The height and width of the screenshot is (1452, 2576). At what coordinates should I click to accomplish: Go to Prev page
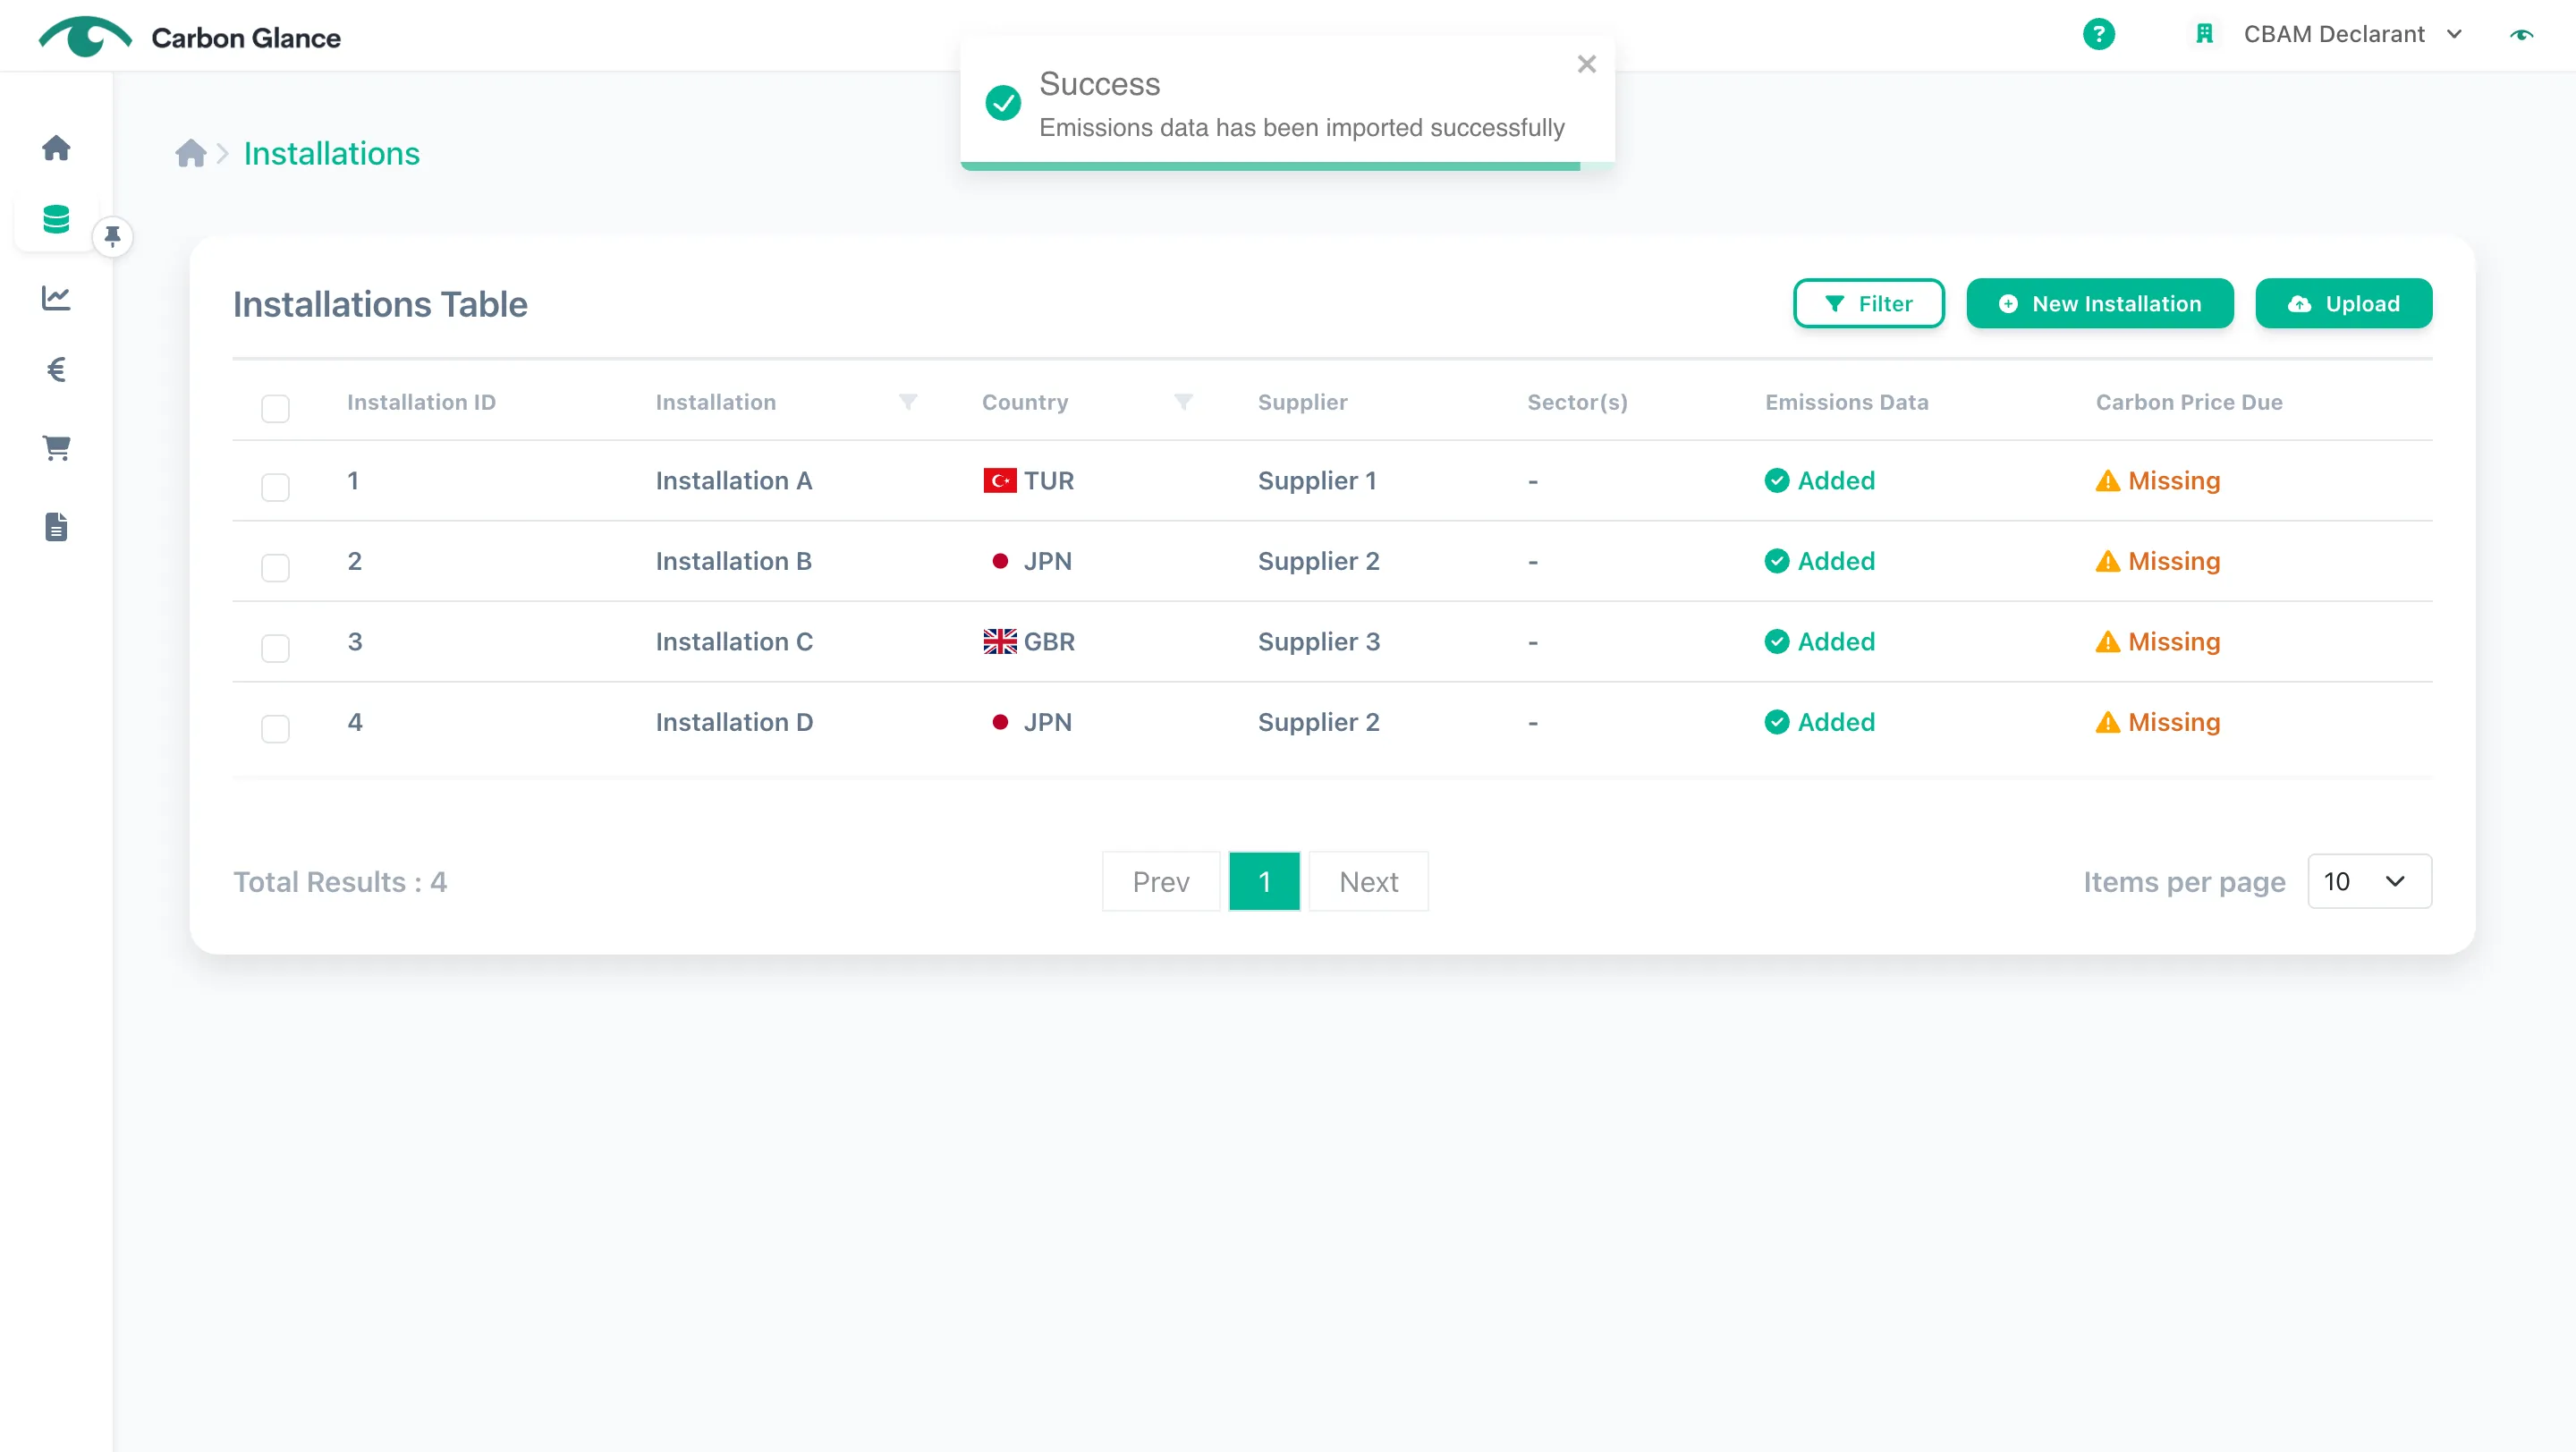(x=1160, y=881)
